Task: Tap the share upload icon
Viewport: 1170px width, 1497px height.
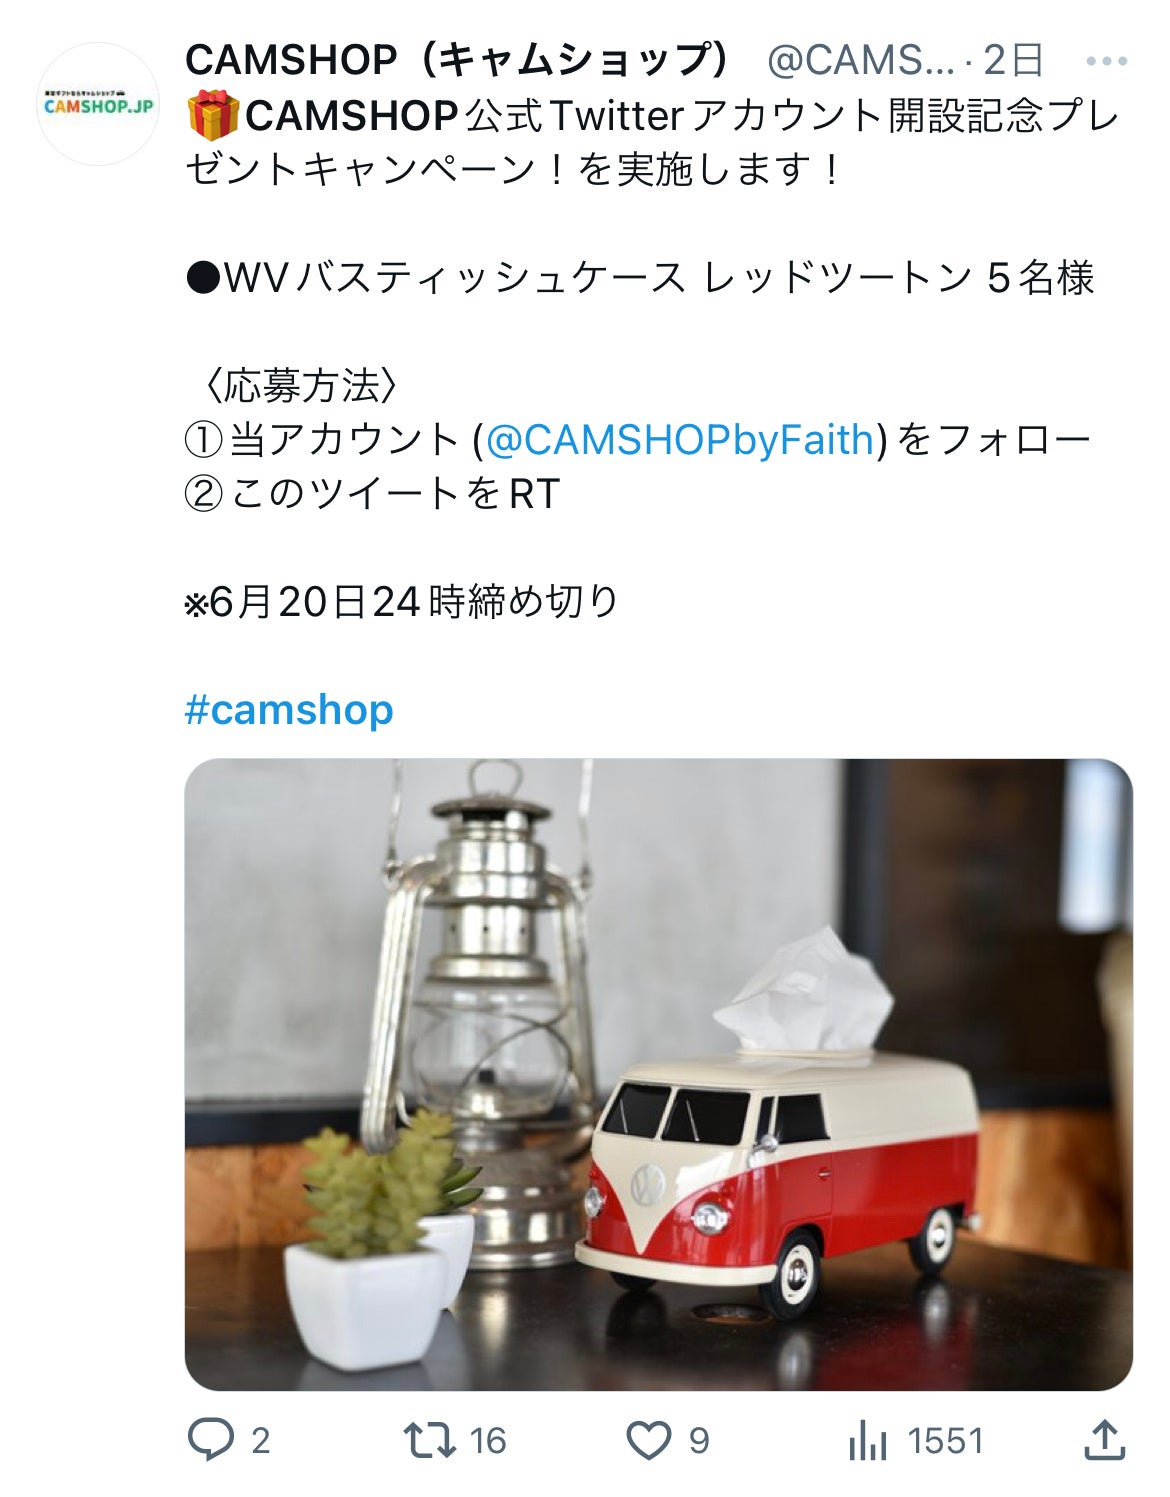Action: [1105, 1440]
